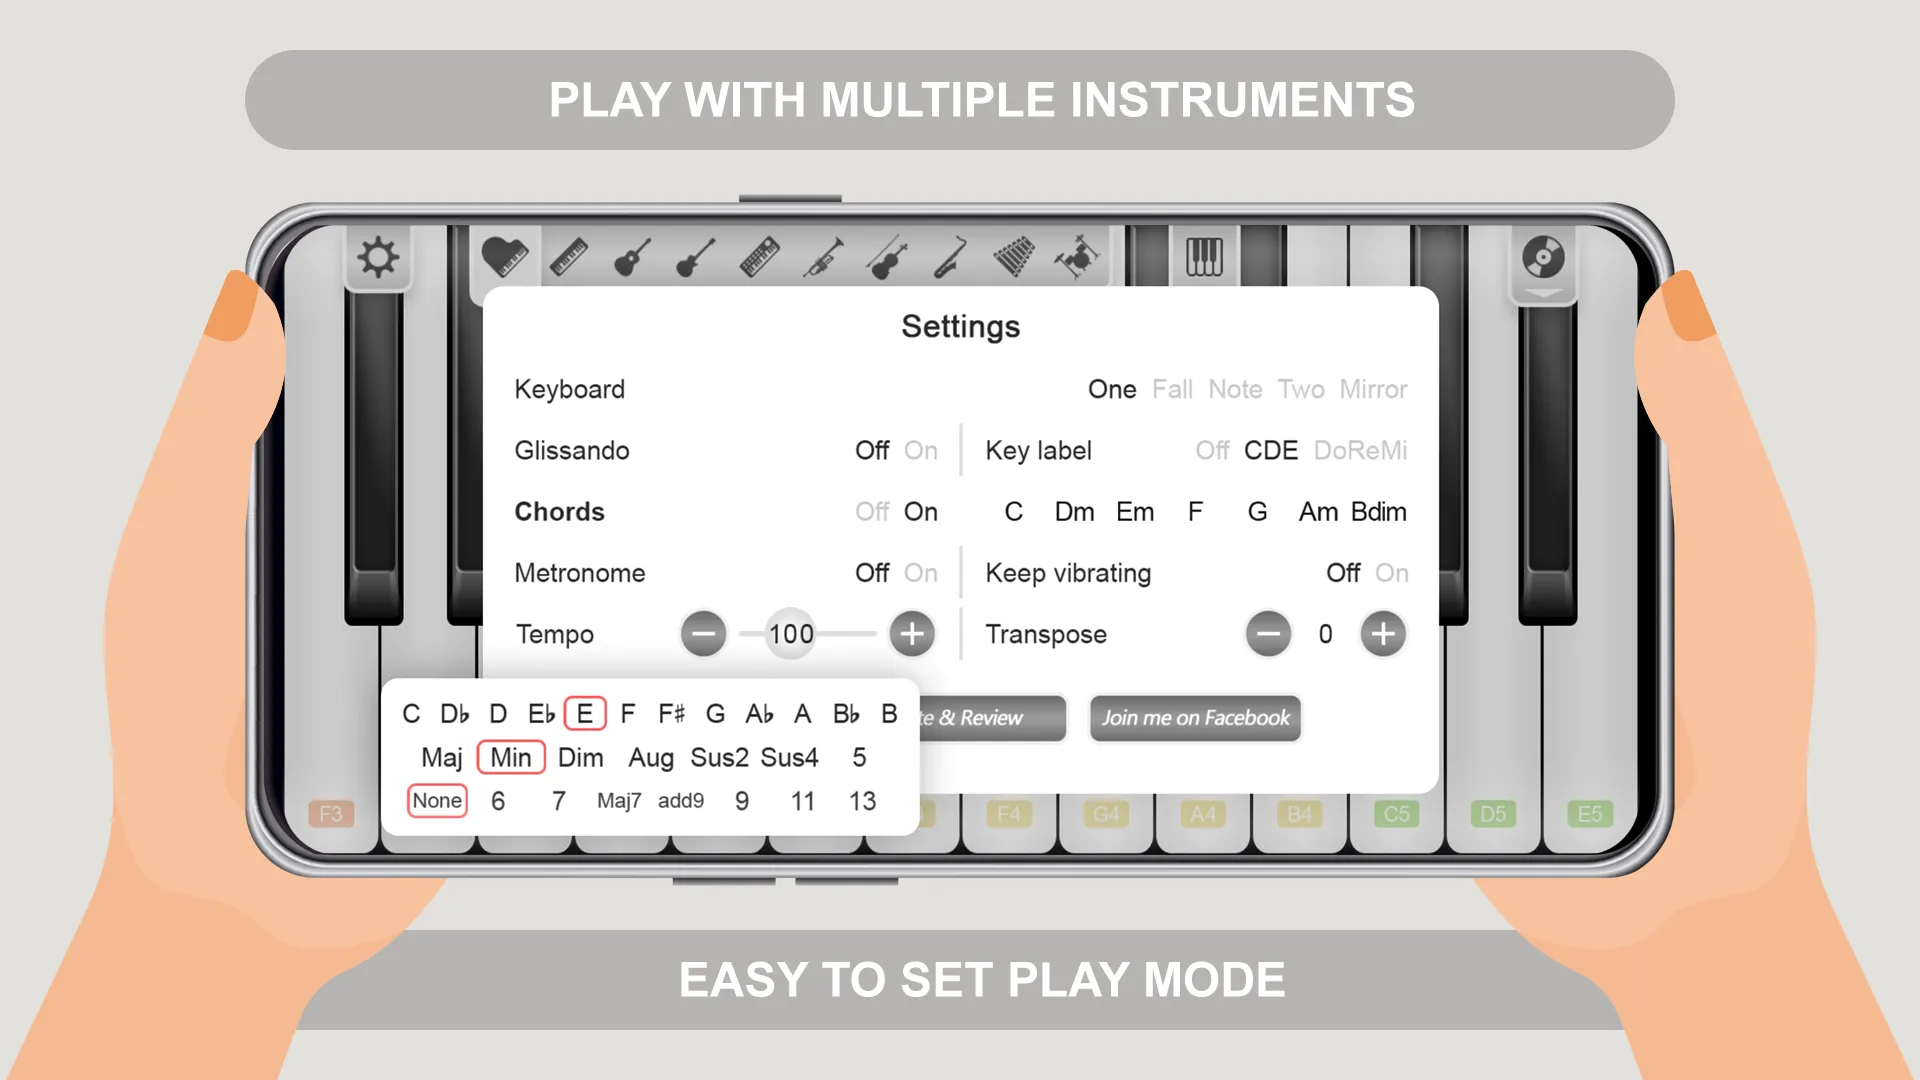Click Join me on Facebook button
The width and height of the screenshot is (1920, 1080).
point(1195,717)
